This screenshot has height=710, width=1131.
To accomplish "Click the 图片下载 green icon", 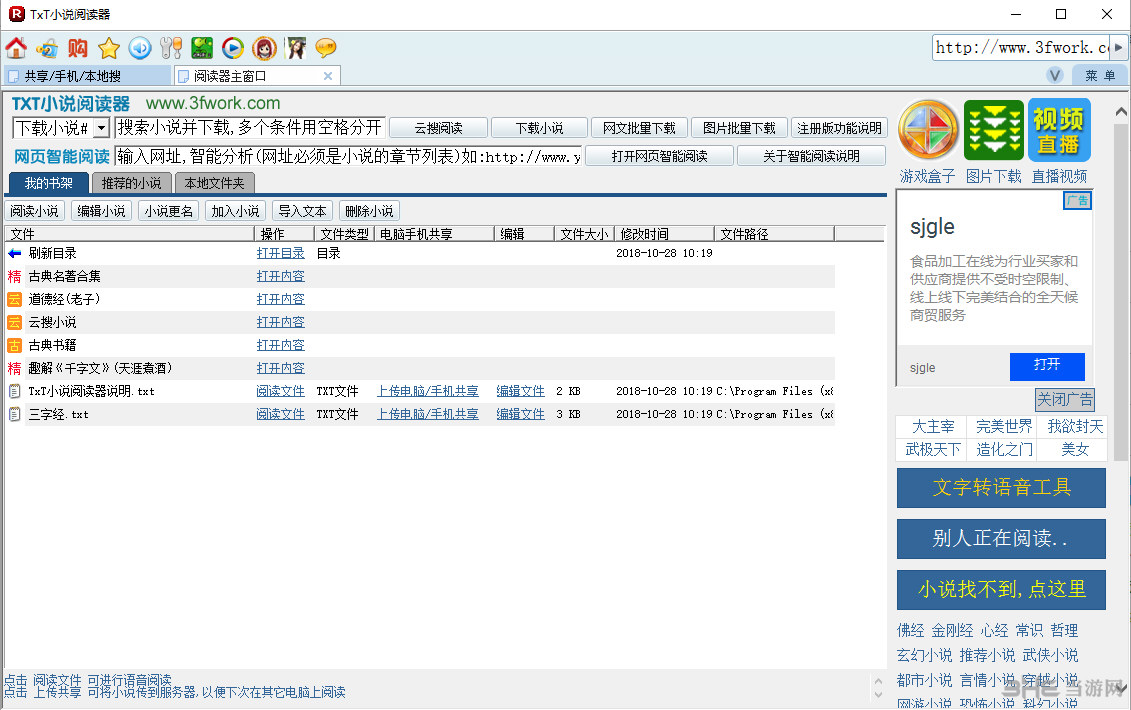I will pyautogui.click(x=993, y=130).
